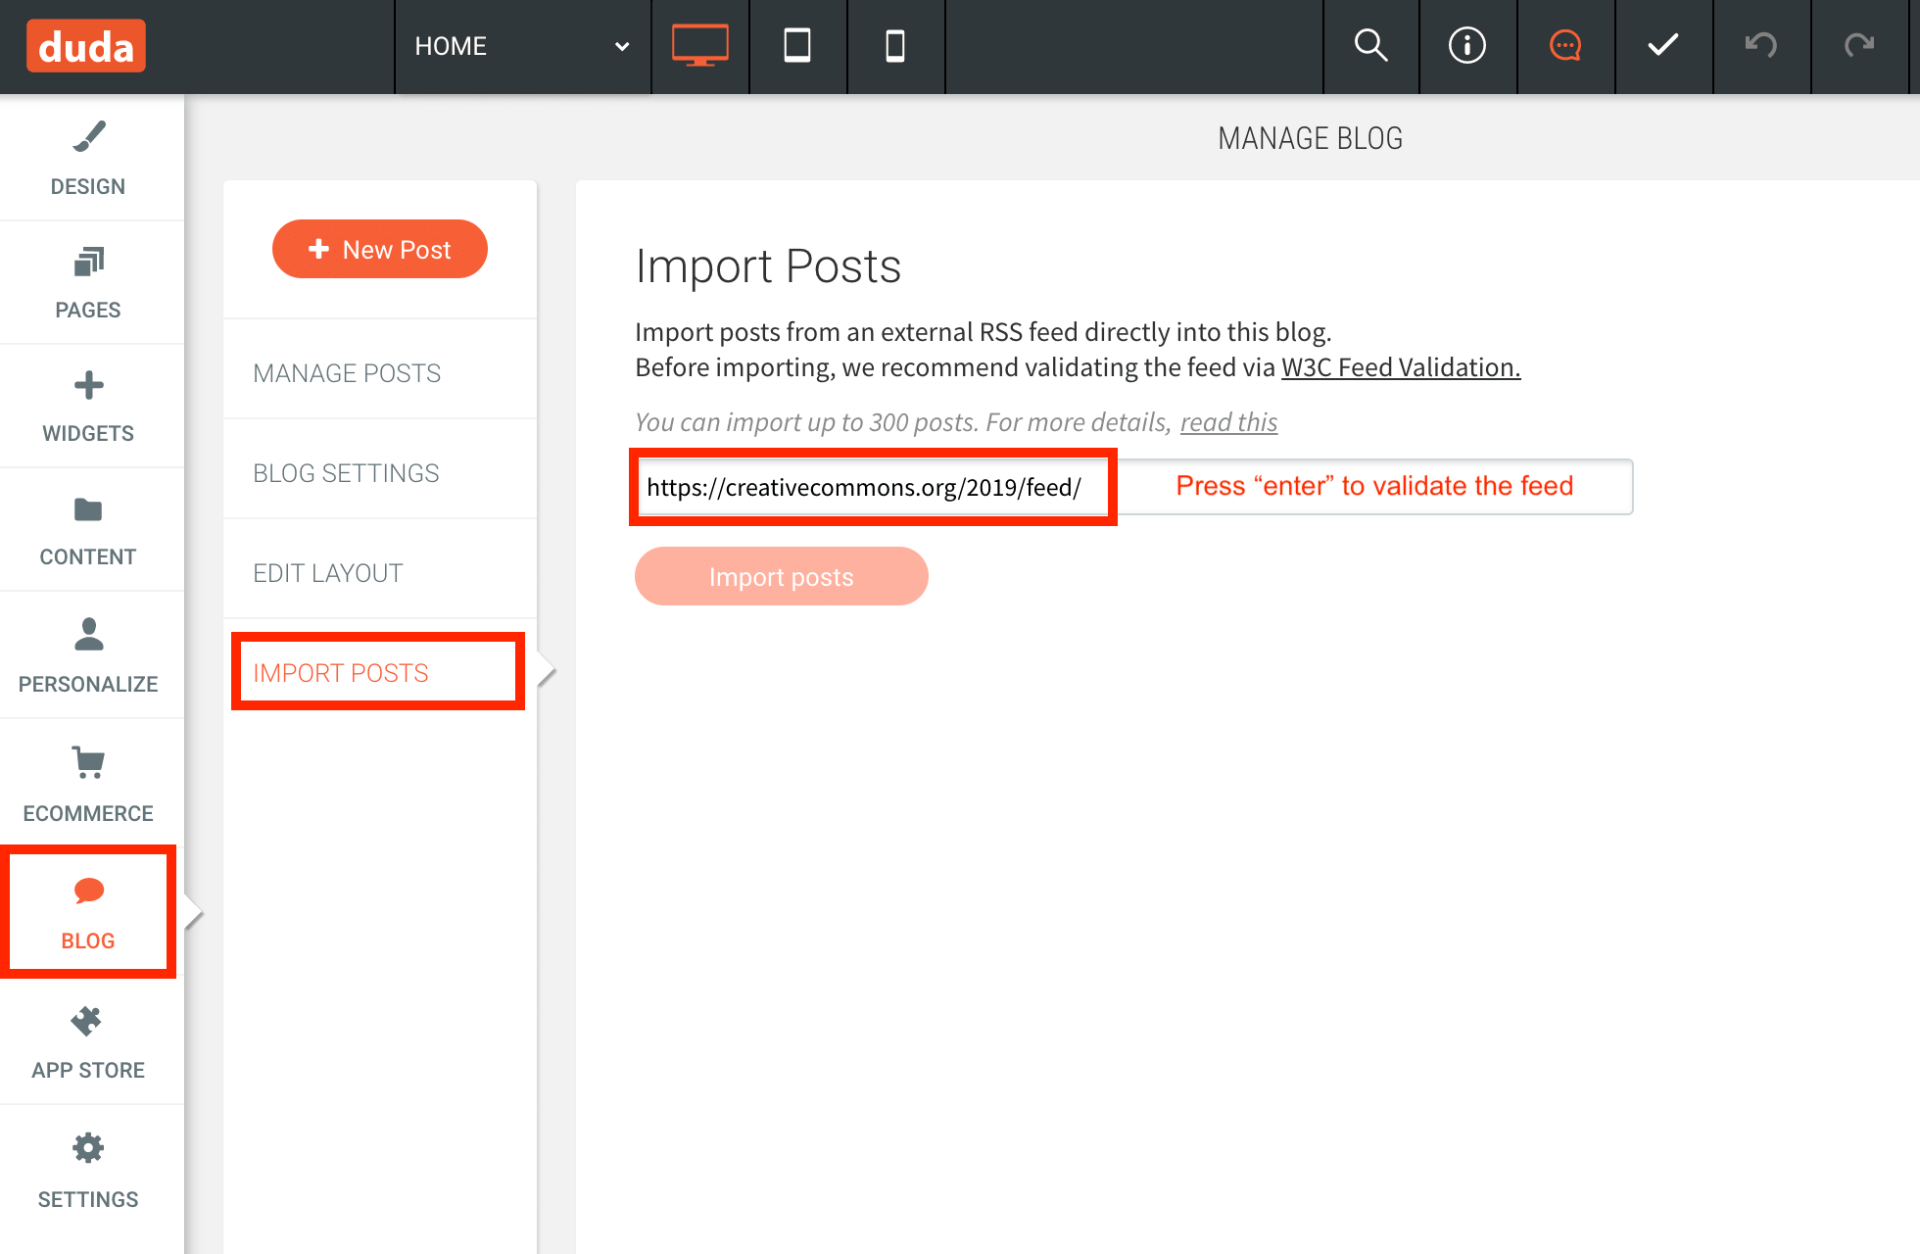Open the App Store panel
Viewport: 1920px width, 1254px height.
[x=88, y=1042]
